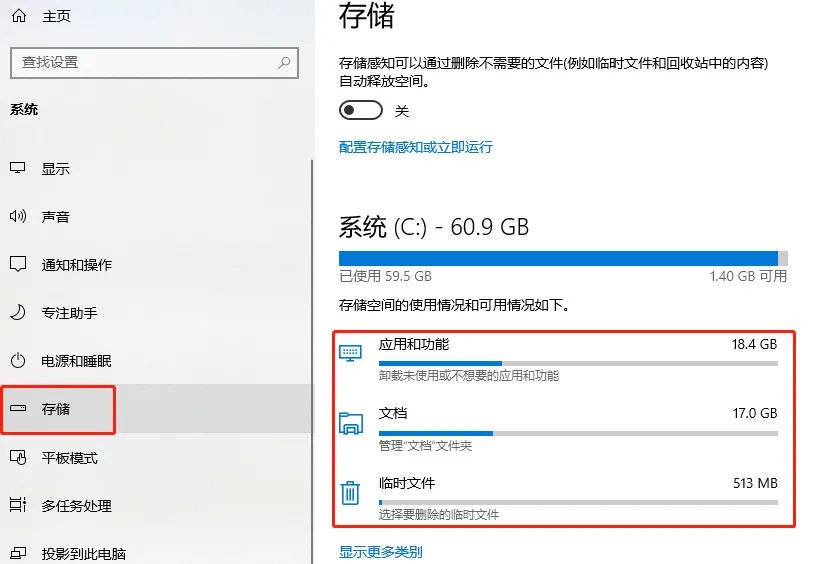Screen dimensions: 819x564
Task: Click the 应用和功能 keyboard icon
Action: 350,354
